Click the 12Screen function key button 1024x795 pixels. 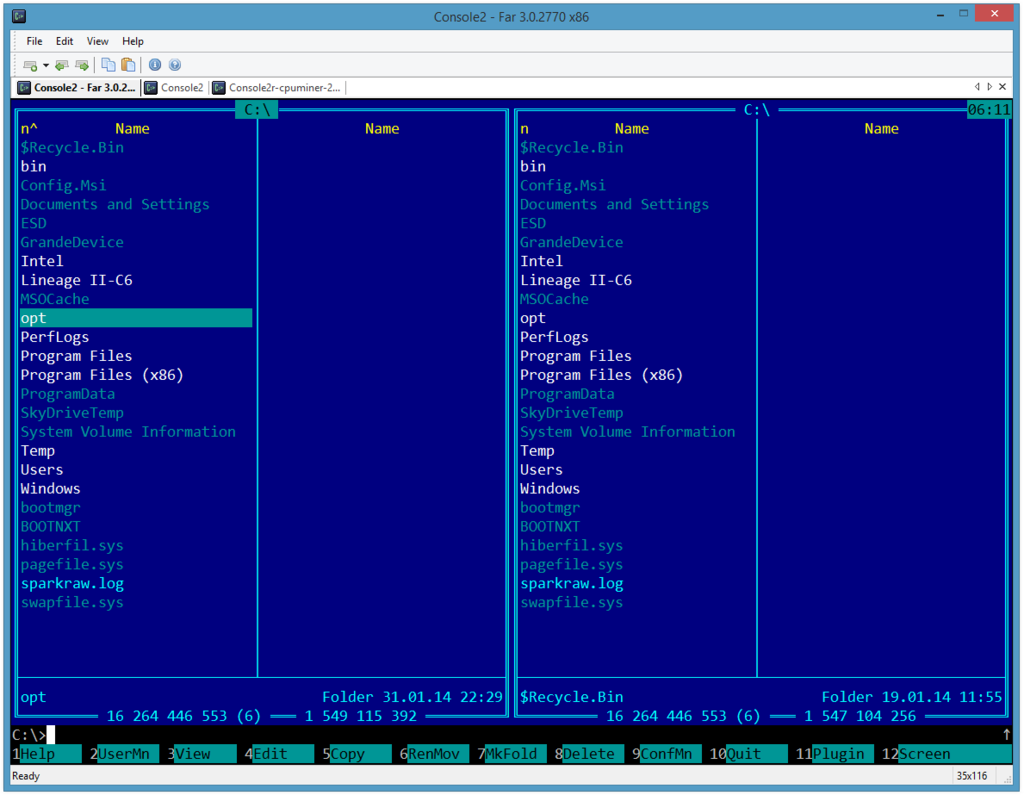[x=947, y=754]
